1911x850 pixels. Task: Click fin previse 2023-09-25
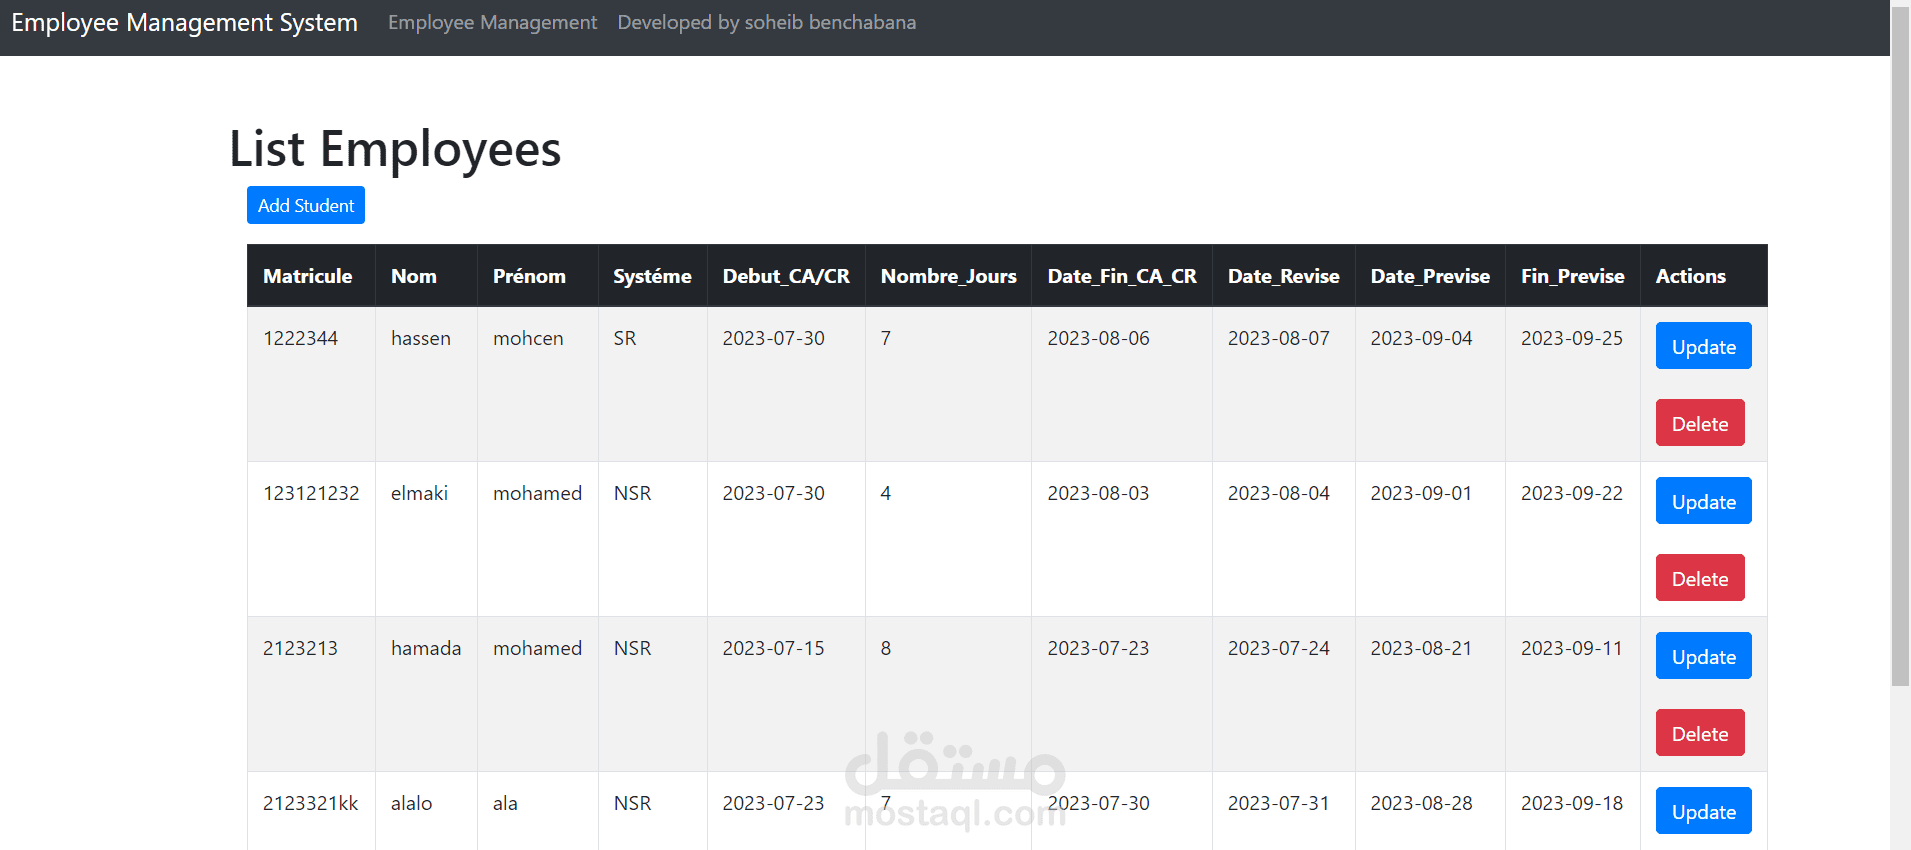[x=1572, y=338]
